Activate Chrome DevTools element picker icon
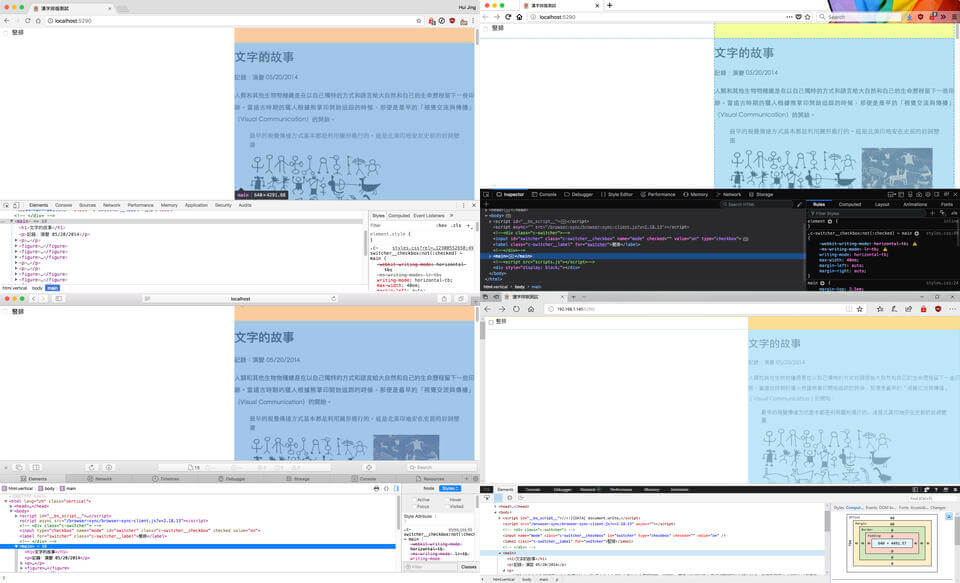Screen dimensions: 960x583 pyautogui.click(x=6, y=205)
